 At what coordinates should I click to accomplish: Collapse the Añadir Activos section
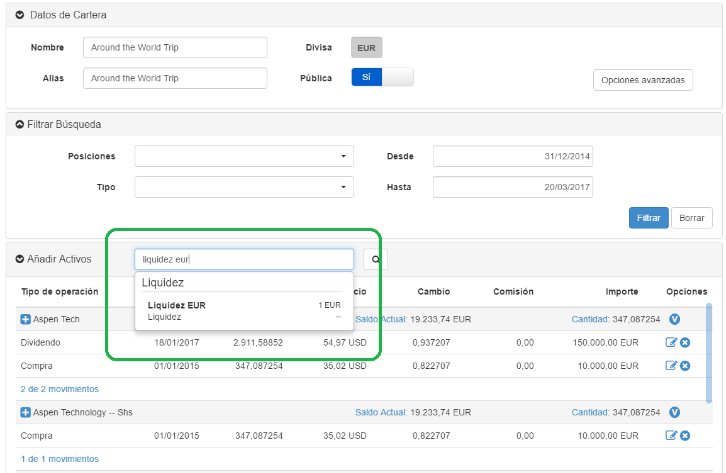point(19,259)
